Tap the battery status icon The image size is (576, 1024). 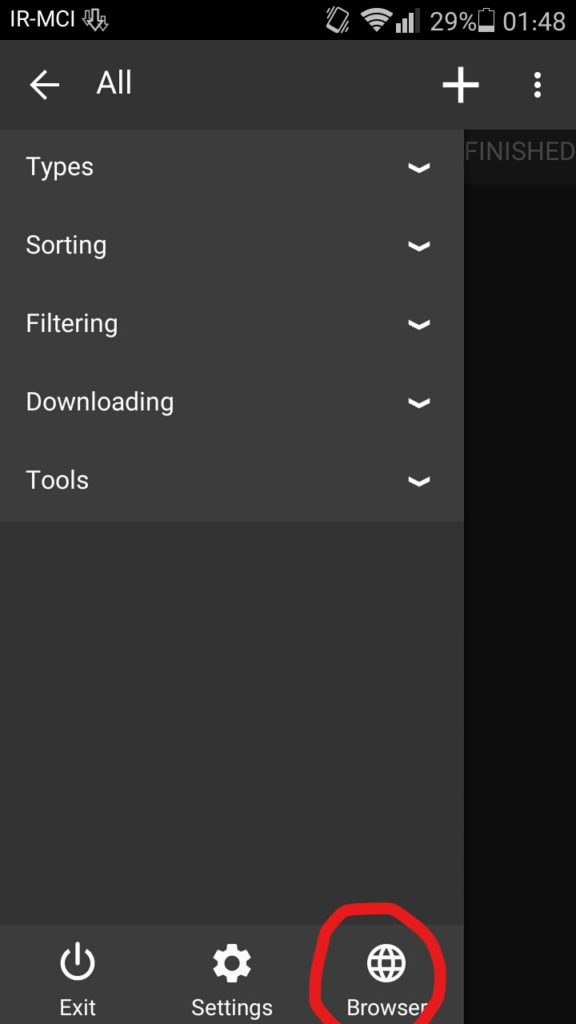click(x=486, y=21)
